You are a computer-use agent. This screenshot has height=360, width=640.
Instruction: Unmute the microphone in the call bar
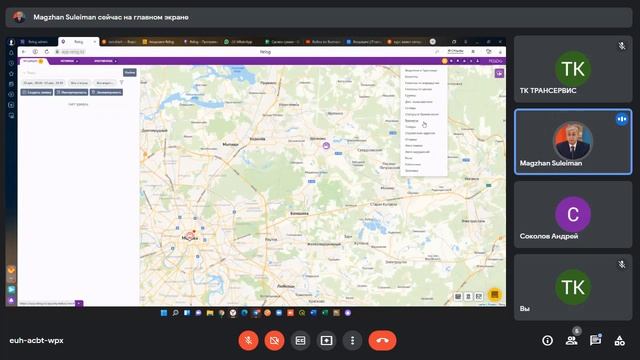pos(248,340)
